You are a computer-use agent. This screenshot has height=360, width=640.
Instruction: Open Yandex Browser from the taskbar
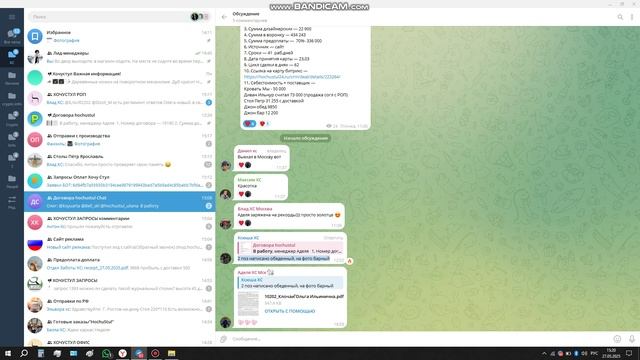pyautogui.click(x=122, y=353)
